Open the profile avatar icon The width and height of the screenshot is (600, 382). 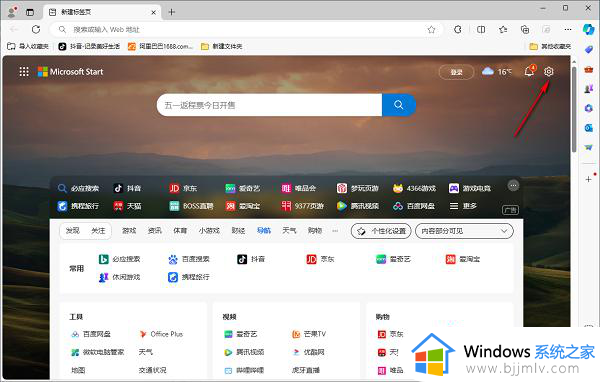(13, 12)
